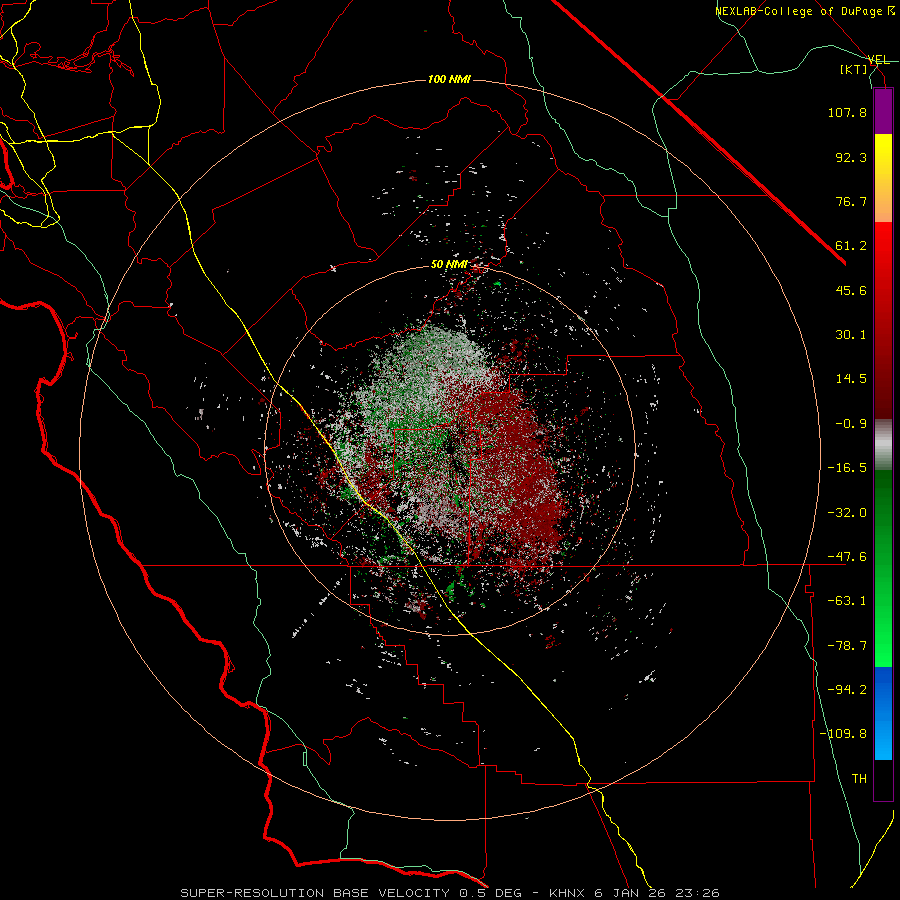Pick the black TH segment of the color bar
Image resolution: width=900 pixels, height=900 pixels.
(x=883, y=780)
